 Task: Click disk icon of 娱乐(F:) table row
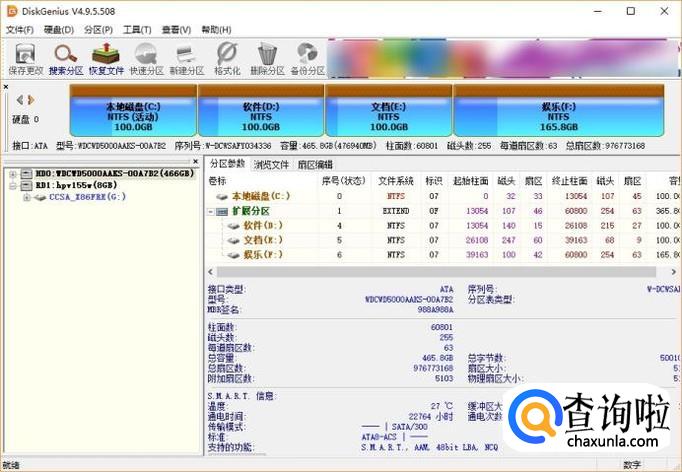click(234, 255)
